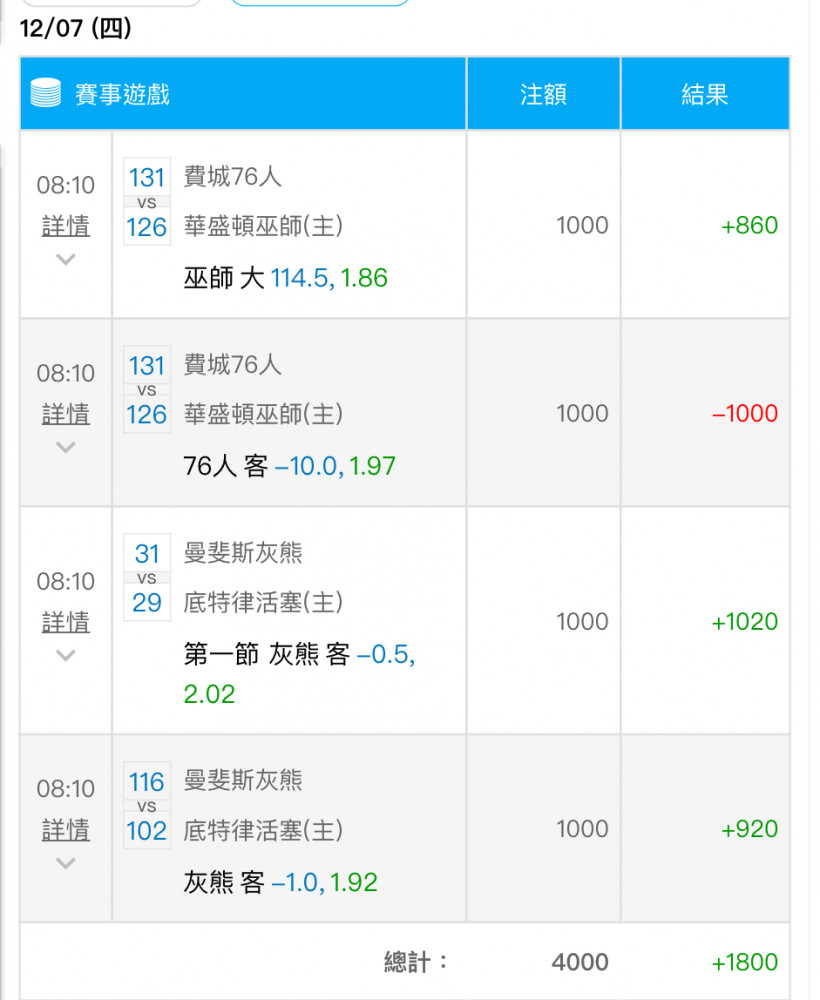Expand chevron for 灰熊 客 -1.0 row
The height and width of the screenshot is (1000, 820).
coord(66,863)
